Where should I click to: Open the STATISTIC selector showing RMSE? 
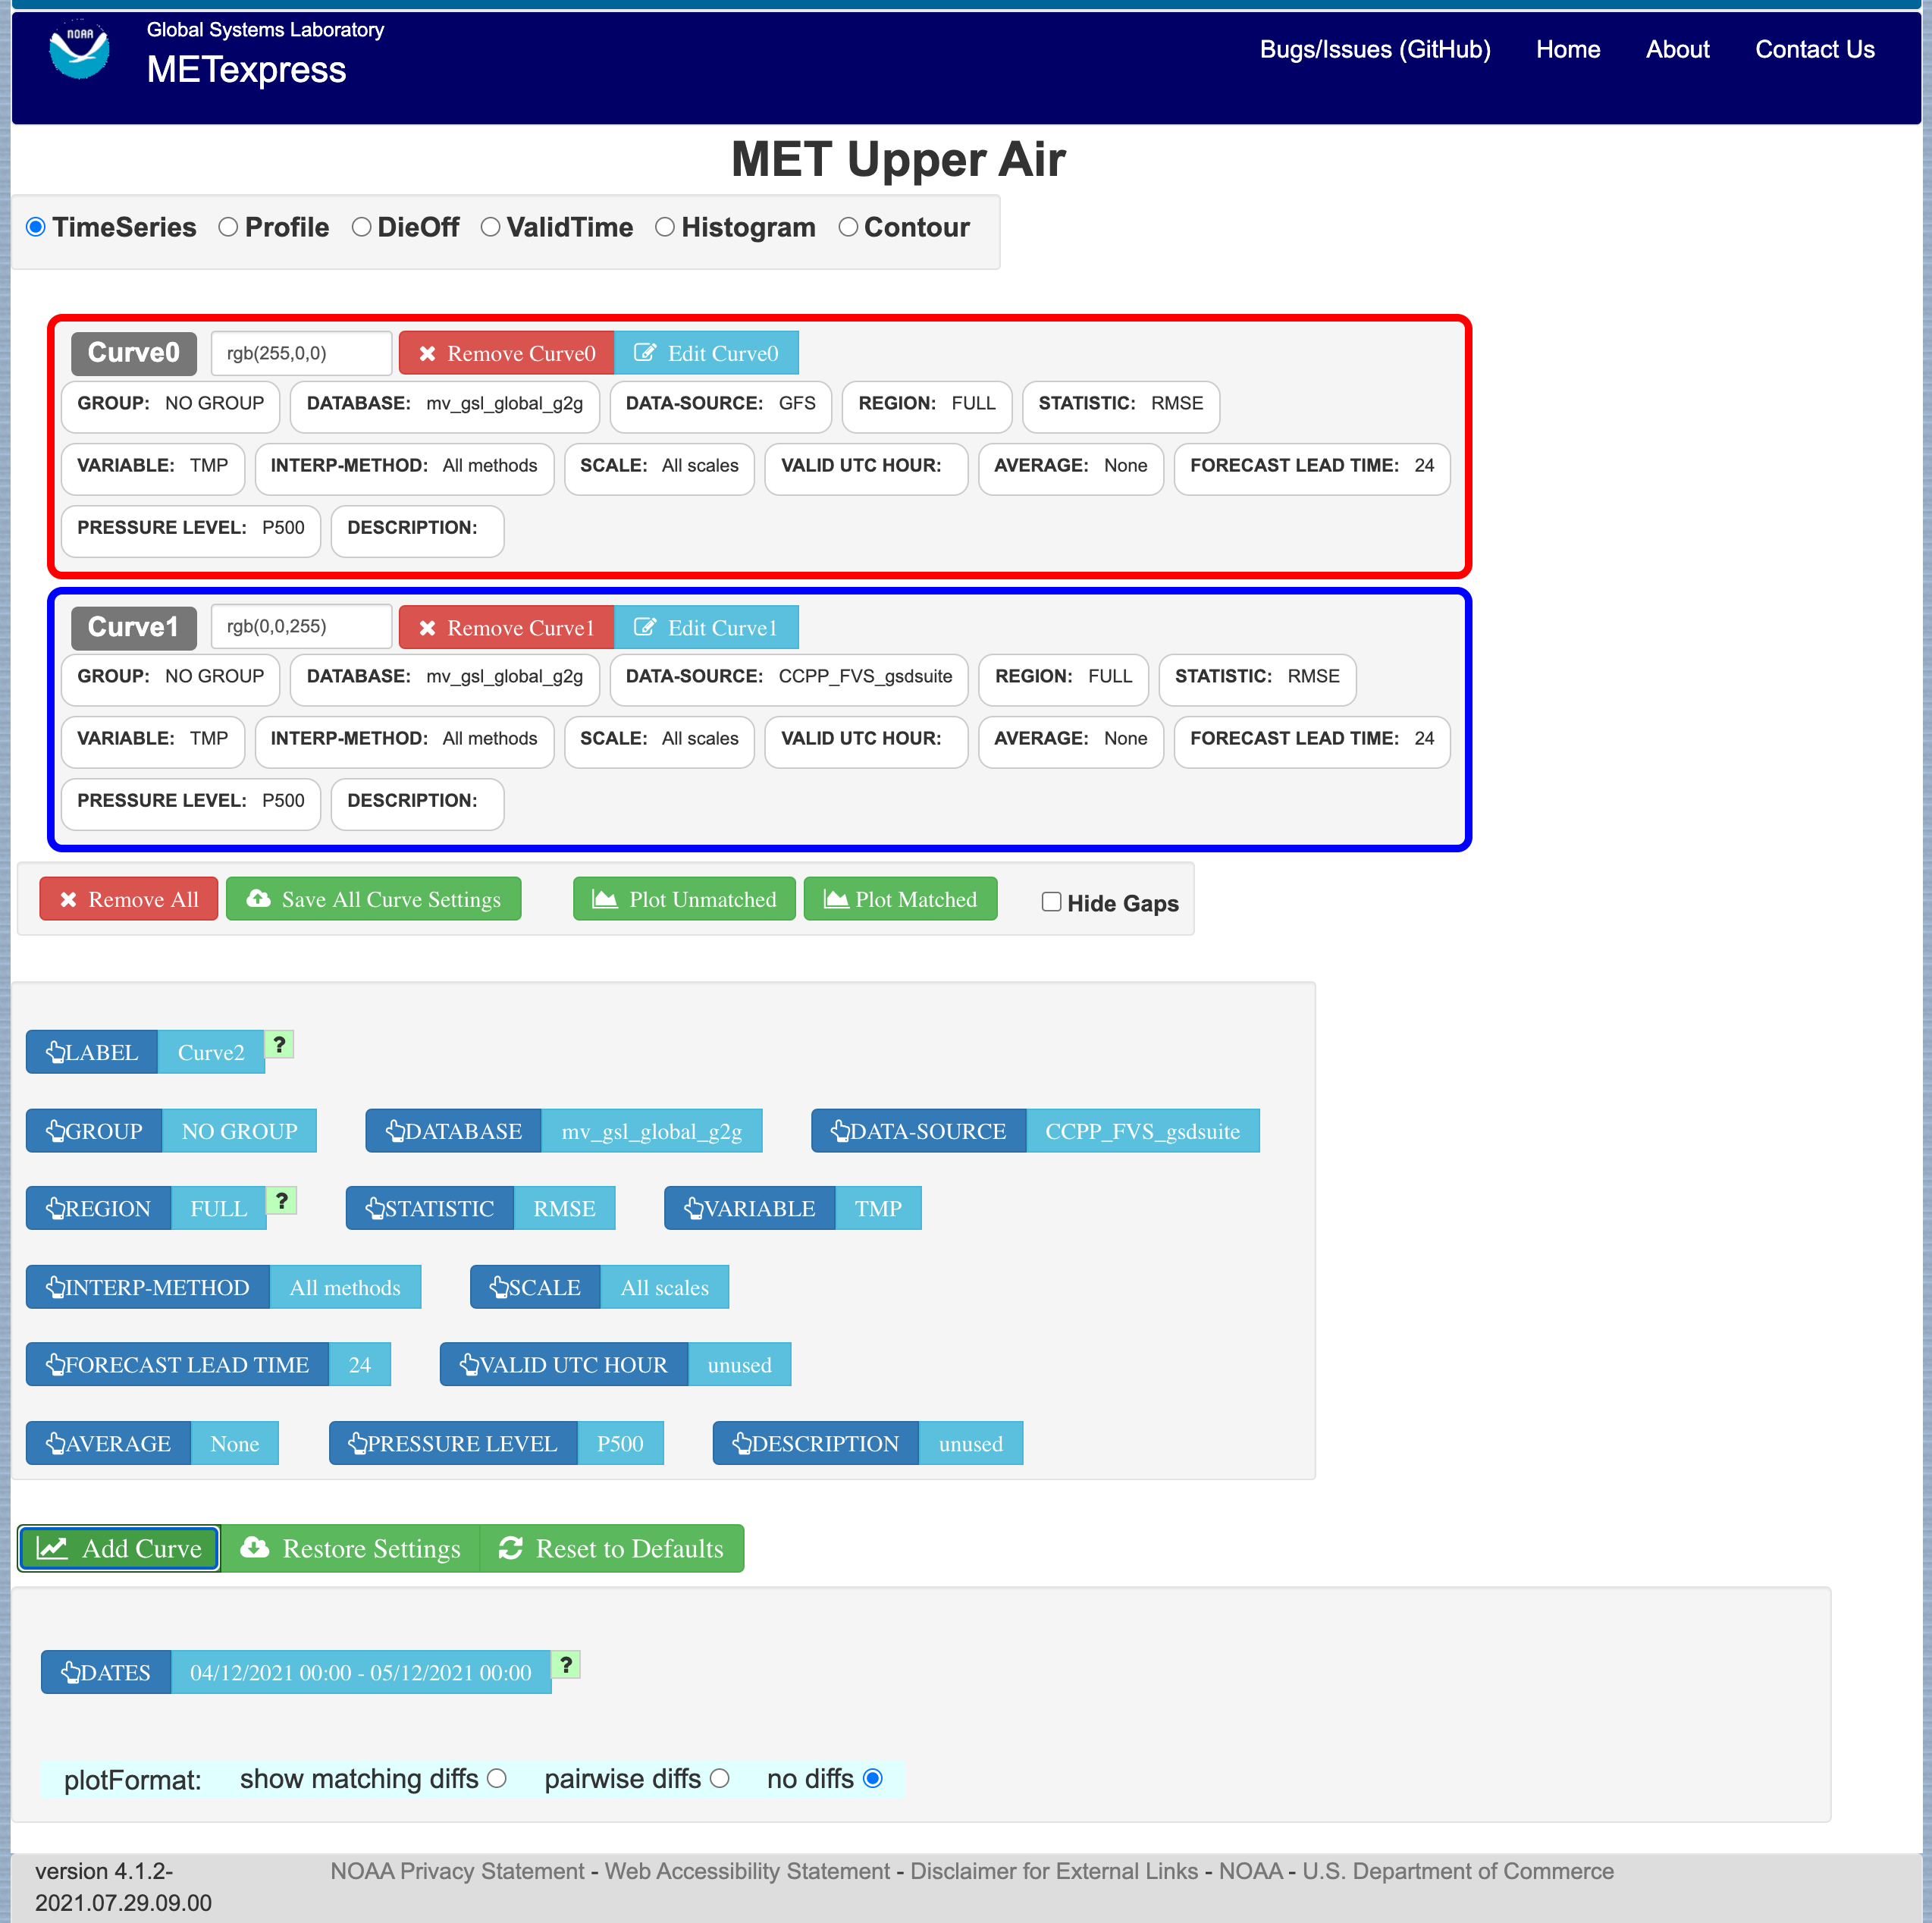pos(480,1209)
